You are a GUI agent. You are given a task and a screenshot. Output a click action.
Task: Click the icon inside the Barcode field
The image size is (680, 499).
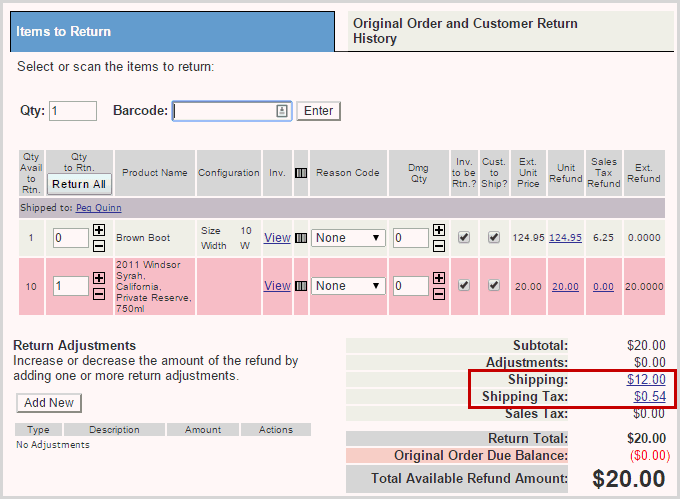coord(282,111)
